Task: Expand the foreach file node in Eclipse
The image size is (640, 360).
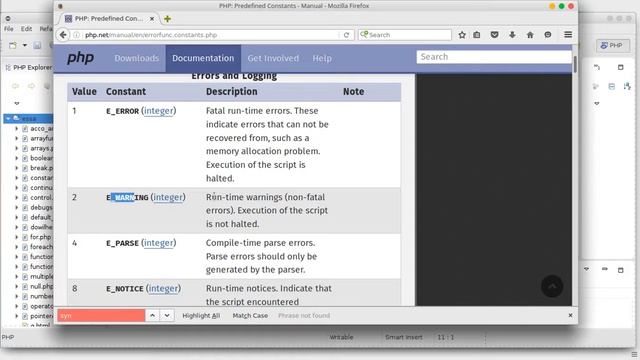Action: pyautogui.click(x=16, y=247)
